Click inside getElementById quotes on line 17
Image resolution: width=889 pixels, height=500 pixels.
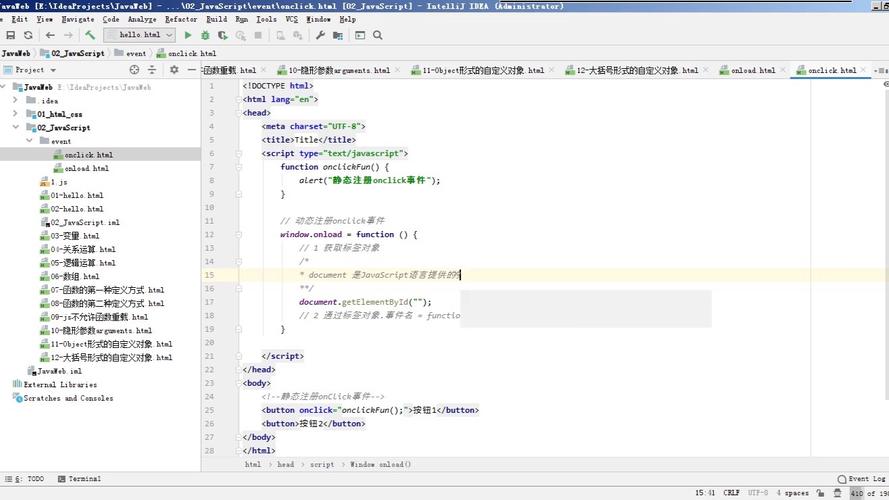419,302
